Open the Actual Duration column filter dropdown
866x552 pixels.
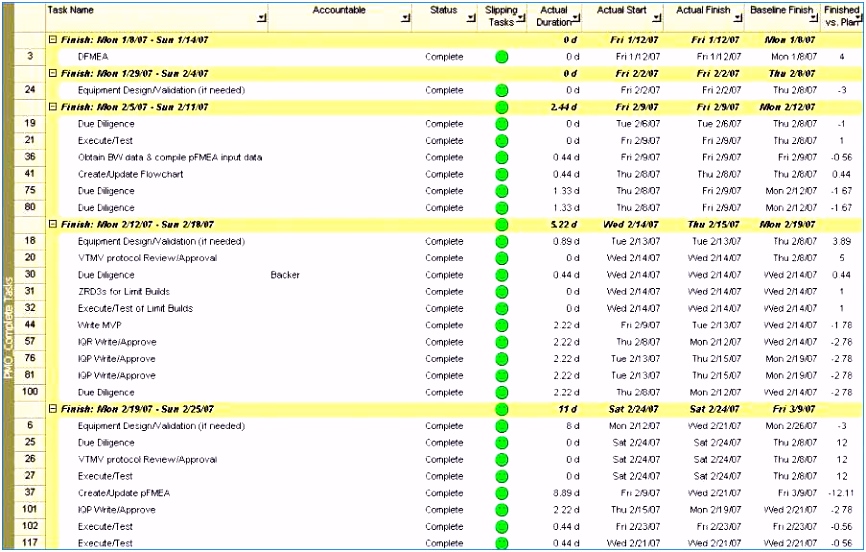575,18
